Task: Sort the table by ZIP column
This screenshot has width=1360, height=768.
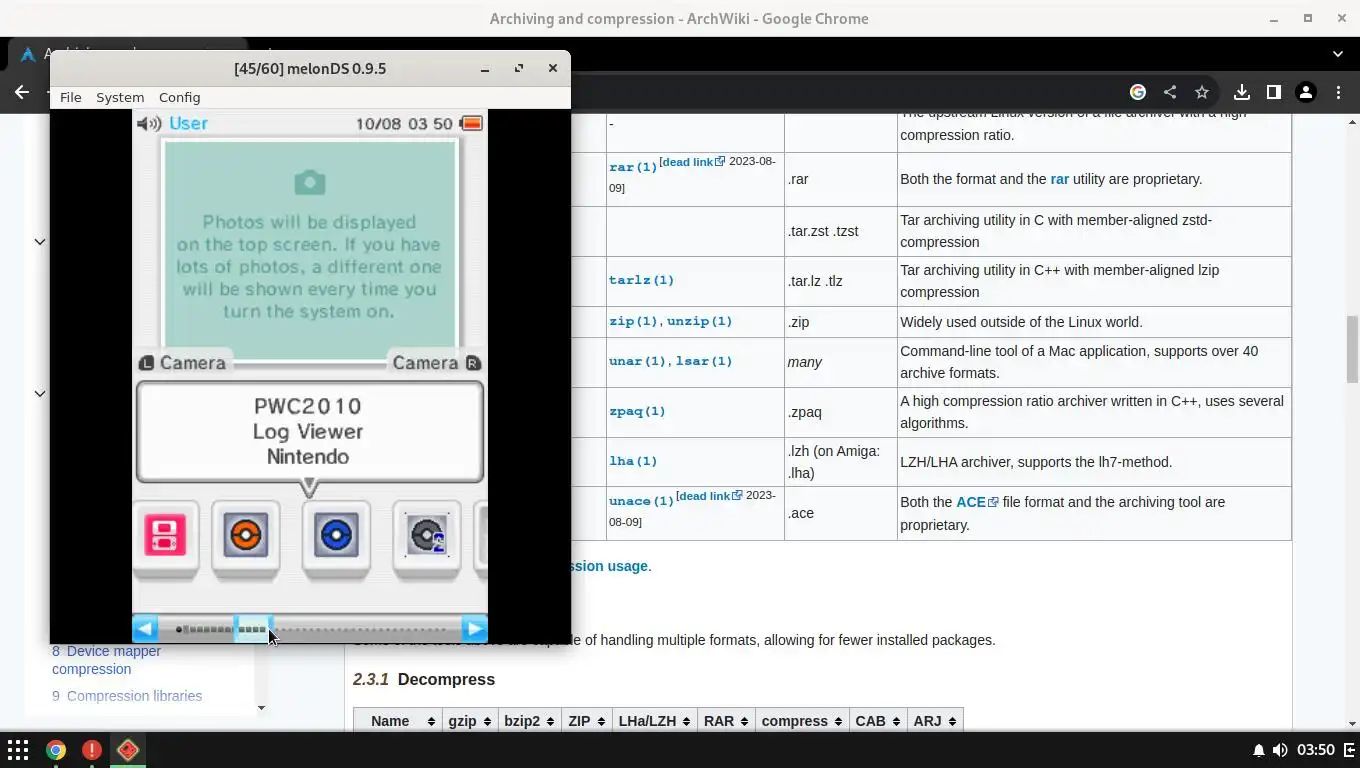Action: click(586, 721)
